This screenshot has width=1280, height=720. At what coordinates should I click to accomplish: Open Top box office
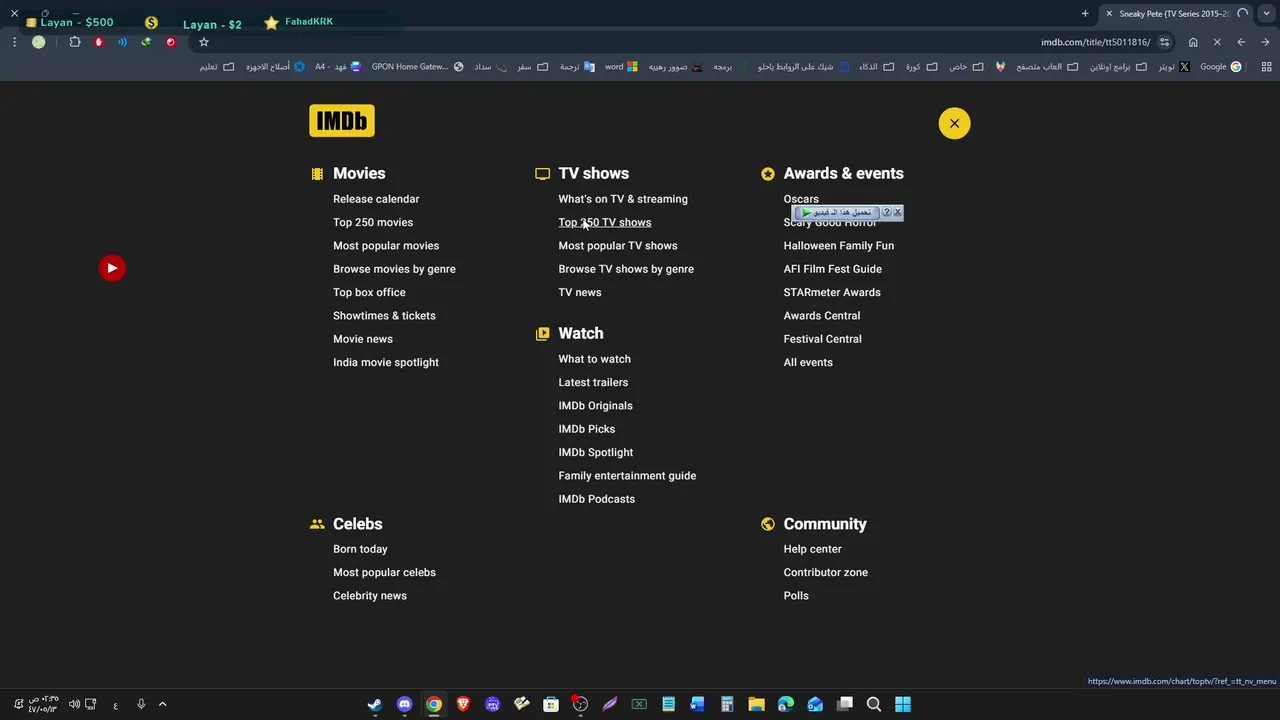(369, 292)
